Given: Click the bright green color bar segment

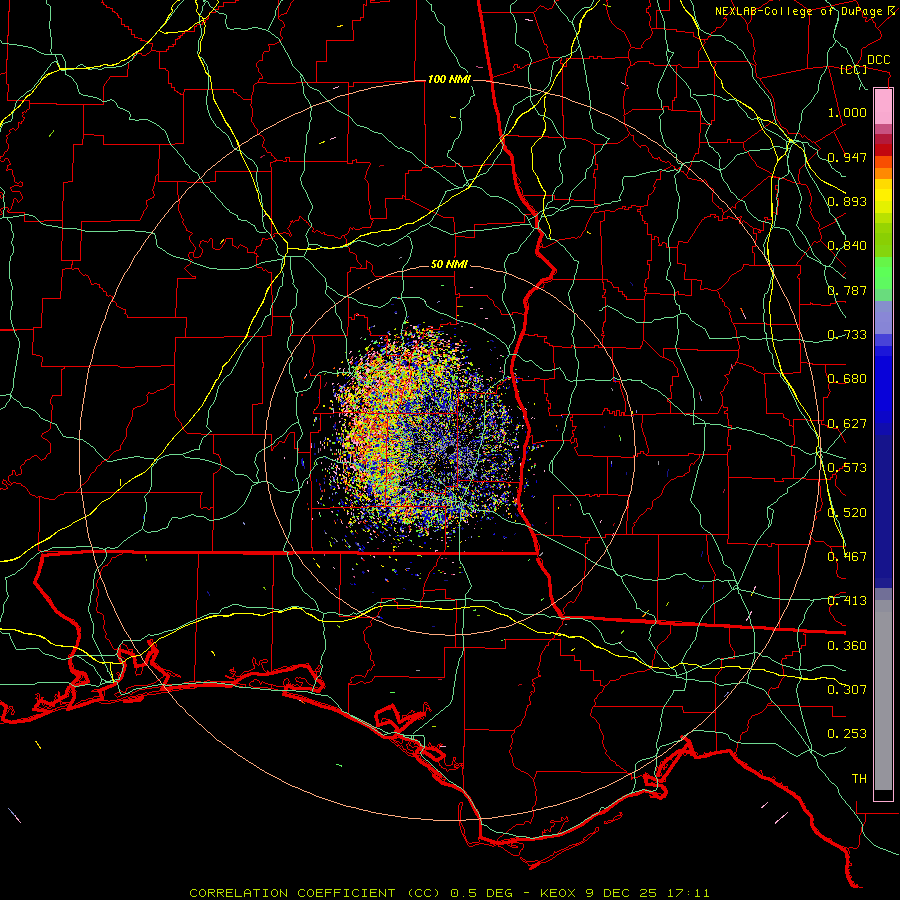Looking at the screenshot, I should pos(883,273).
